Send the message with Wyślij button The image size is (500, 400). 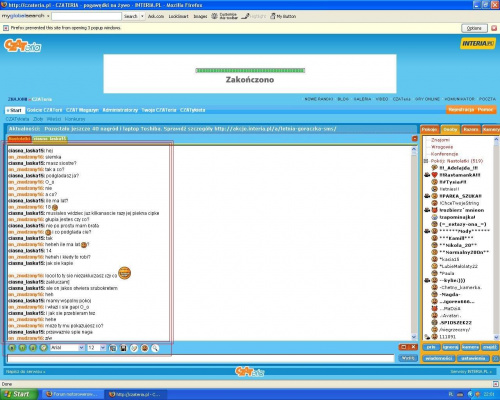tap(408, 358)
